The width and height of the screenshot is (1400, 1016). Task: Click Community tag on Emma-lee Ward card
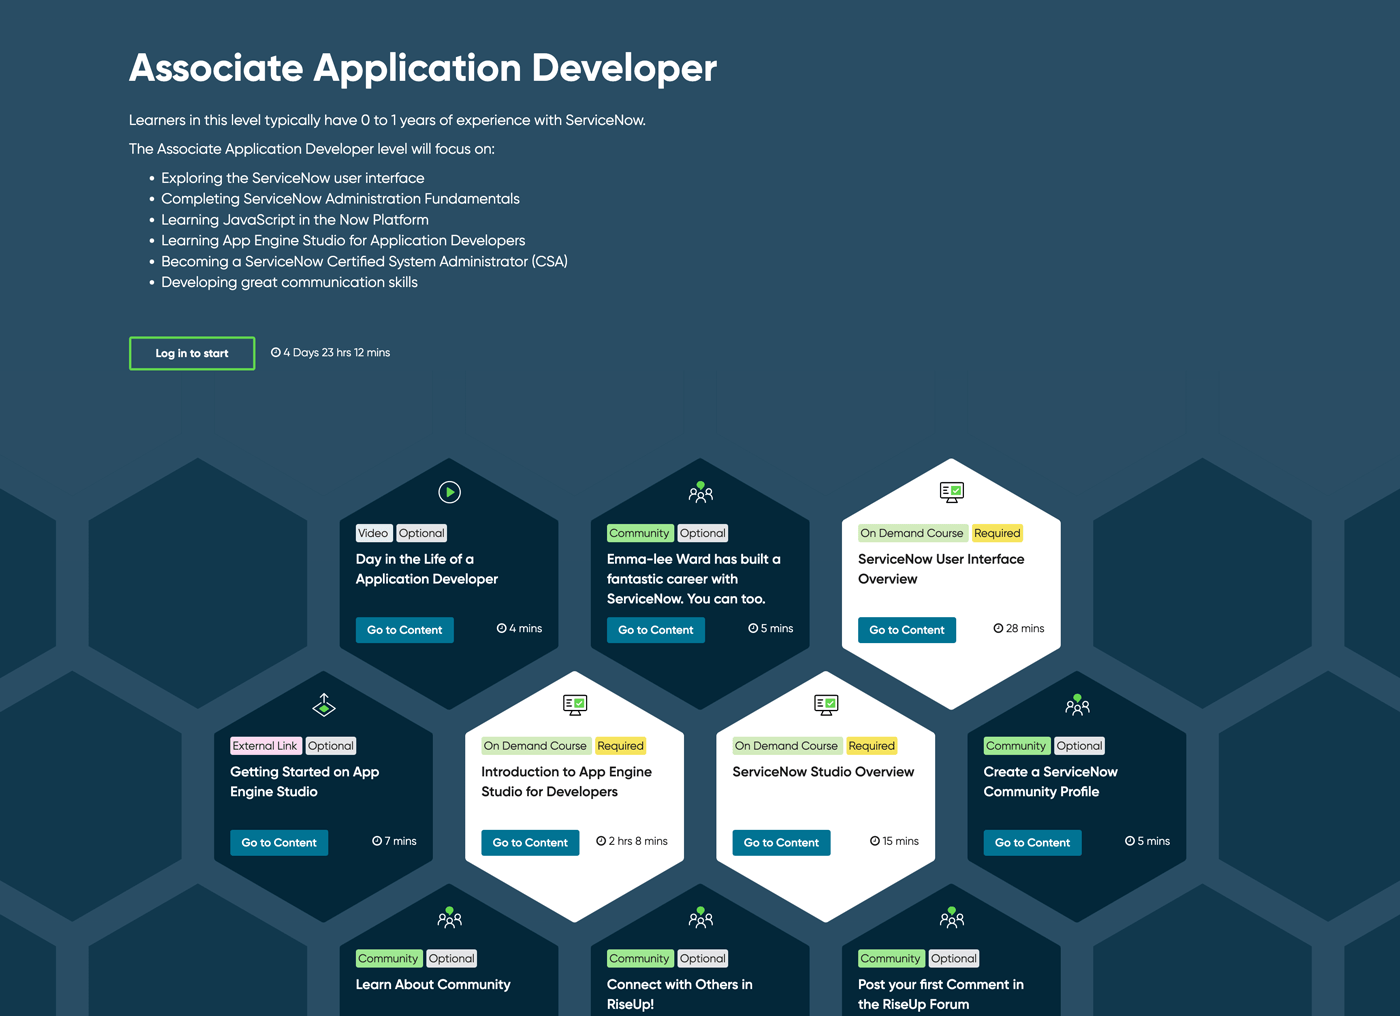click(x=640, y=533)
